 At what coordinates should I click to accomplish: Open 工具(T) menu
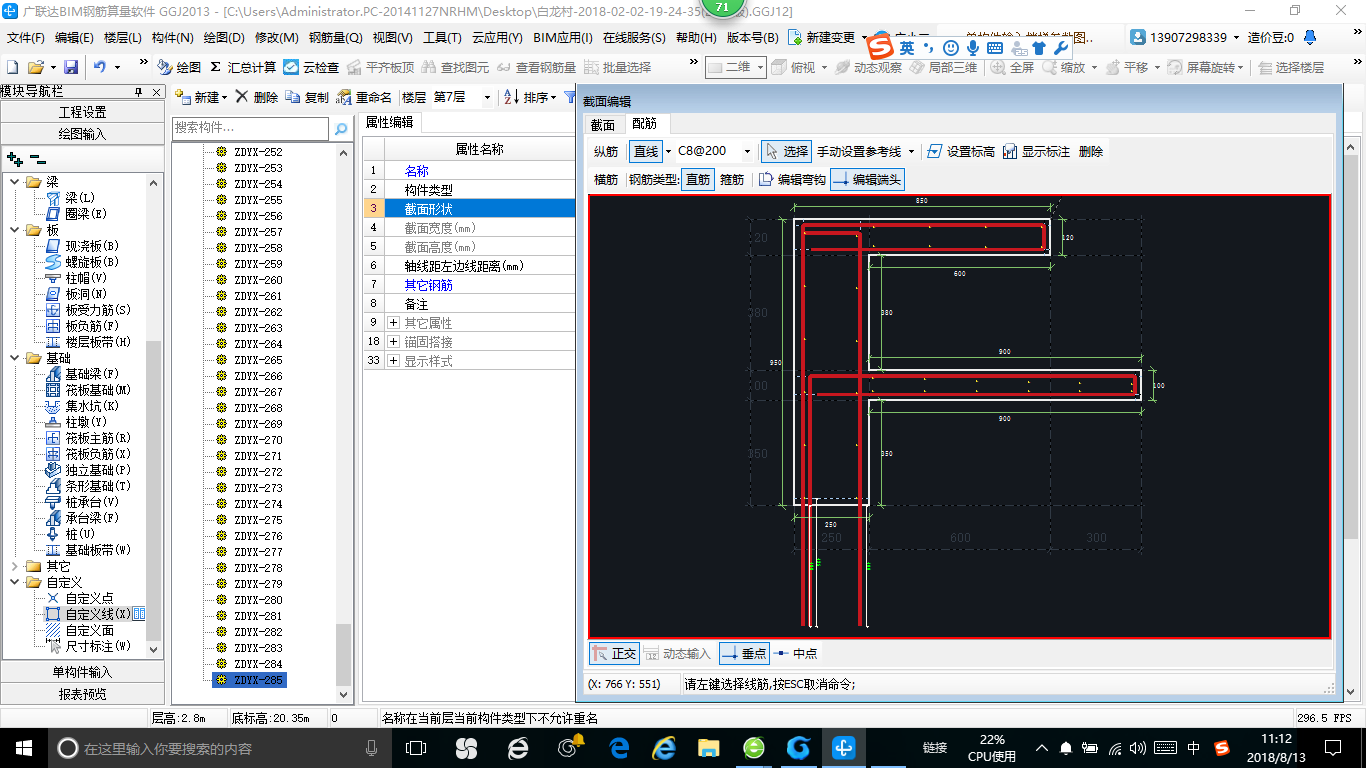442,38
